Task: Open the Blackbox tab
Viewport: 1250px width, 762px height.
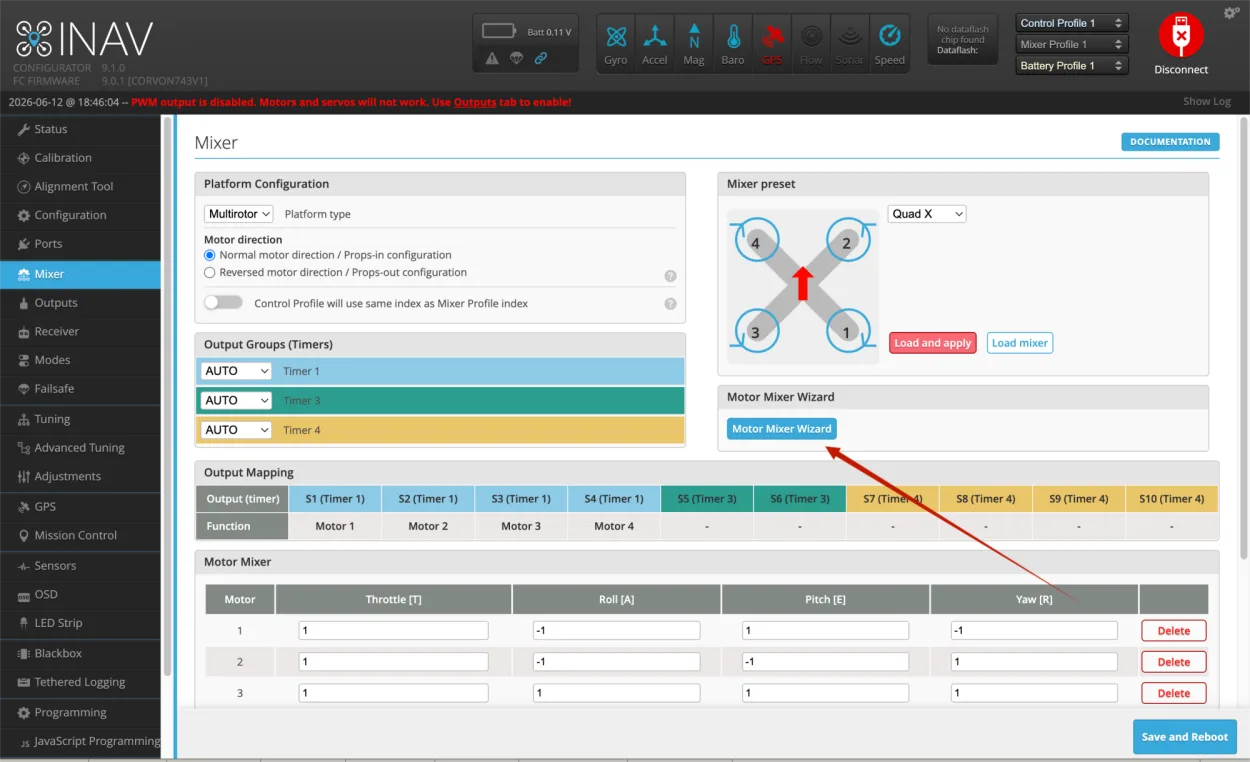Action: (80, 653)
